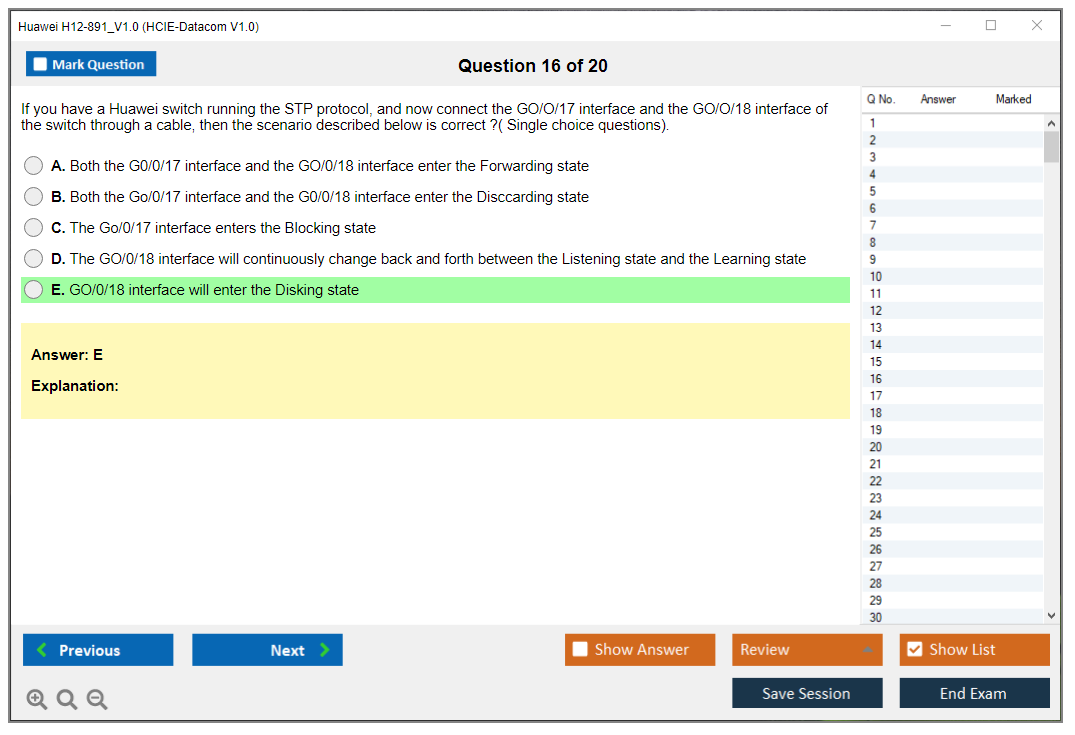Uncheck the Show List checkbox
This screenshot has height=735, width=1075.
coord(914,650)
